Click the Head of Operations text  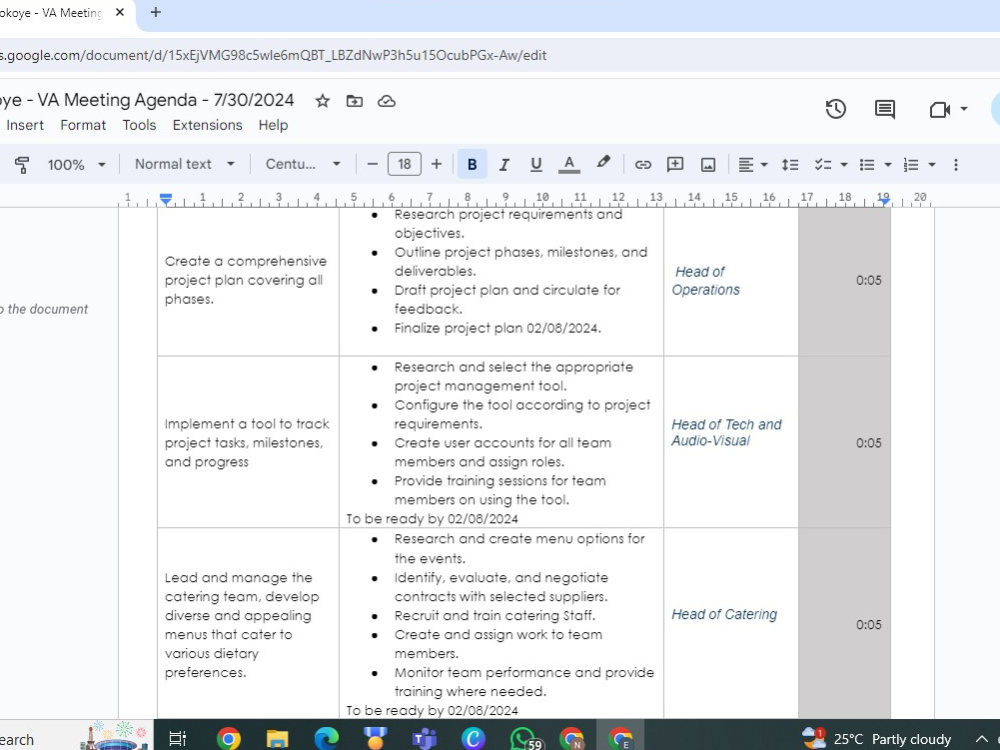click(x=705, y=281)
